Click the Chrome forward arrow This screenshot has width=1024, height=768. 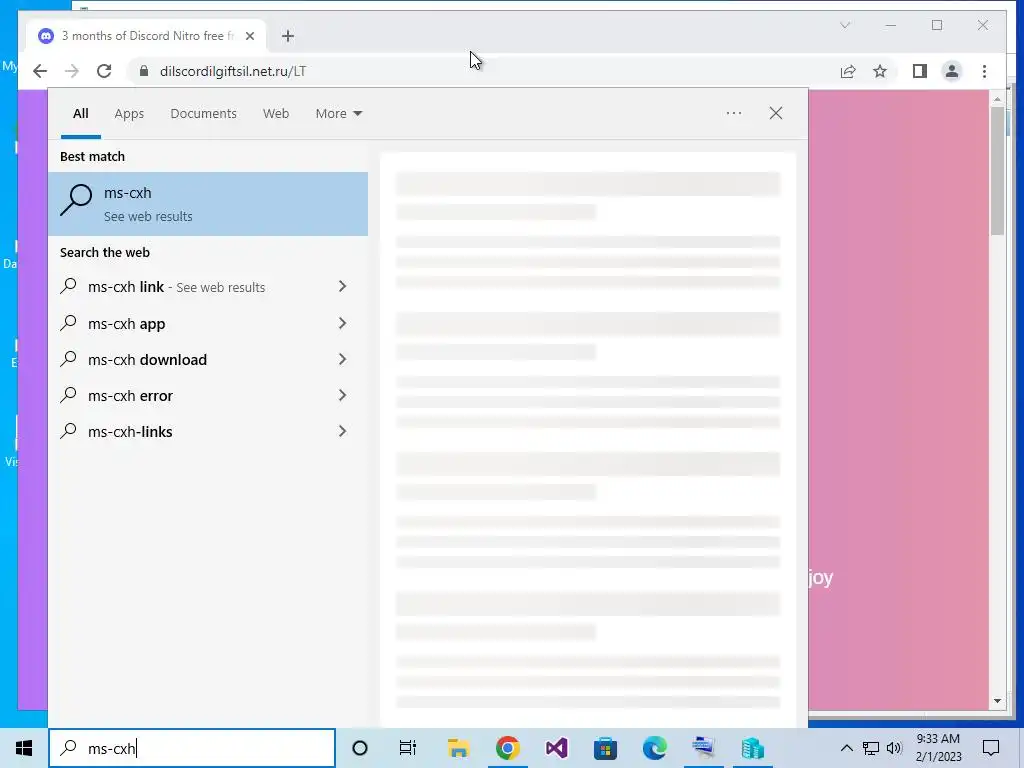[72, 71]
